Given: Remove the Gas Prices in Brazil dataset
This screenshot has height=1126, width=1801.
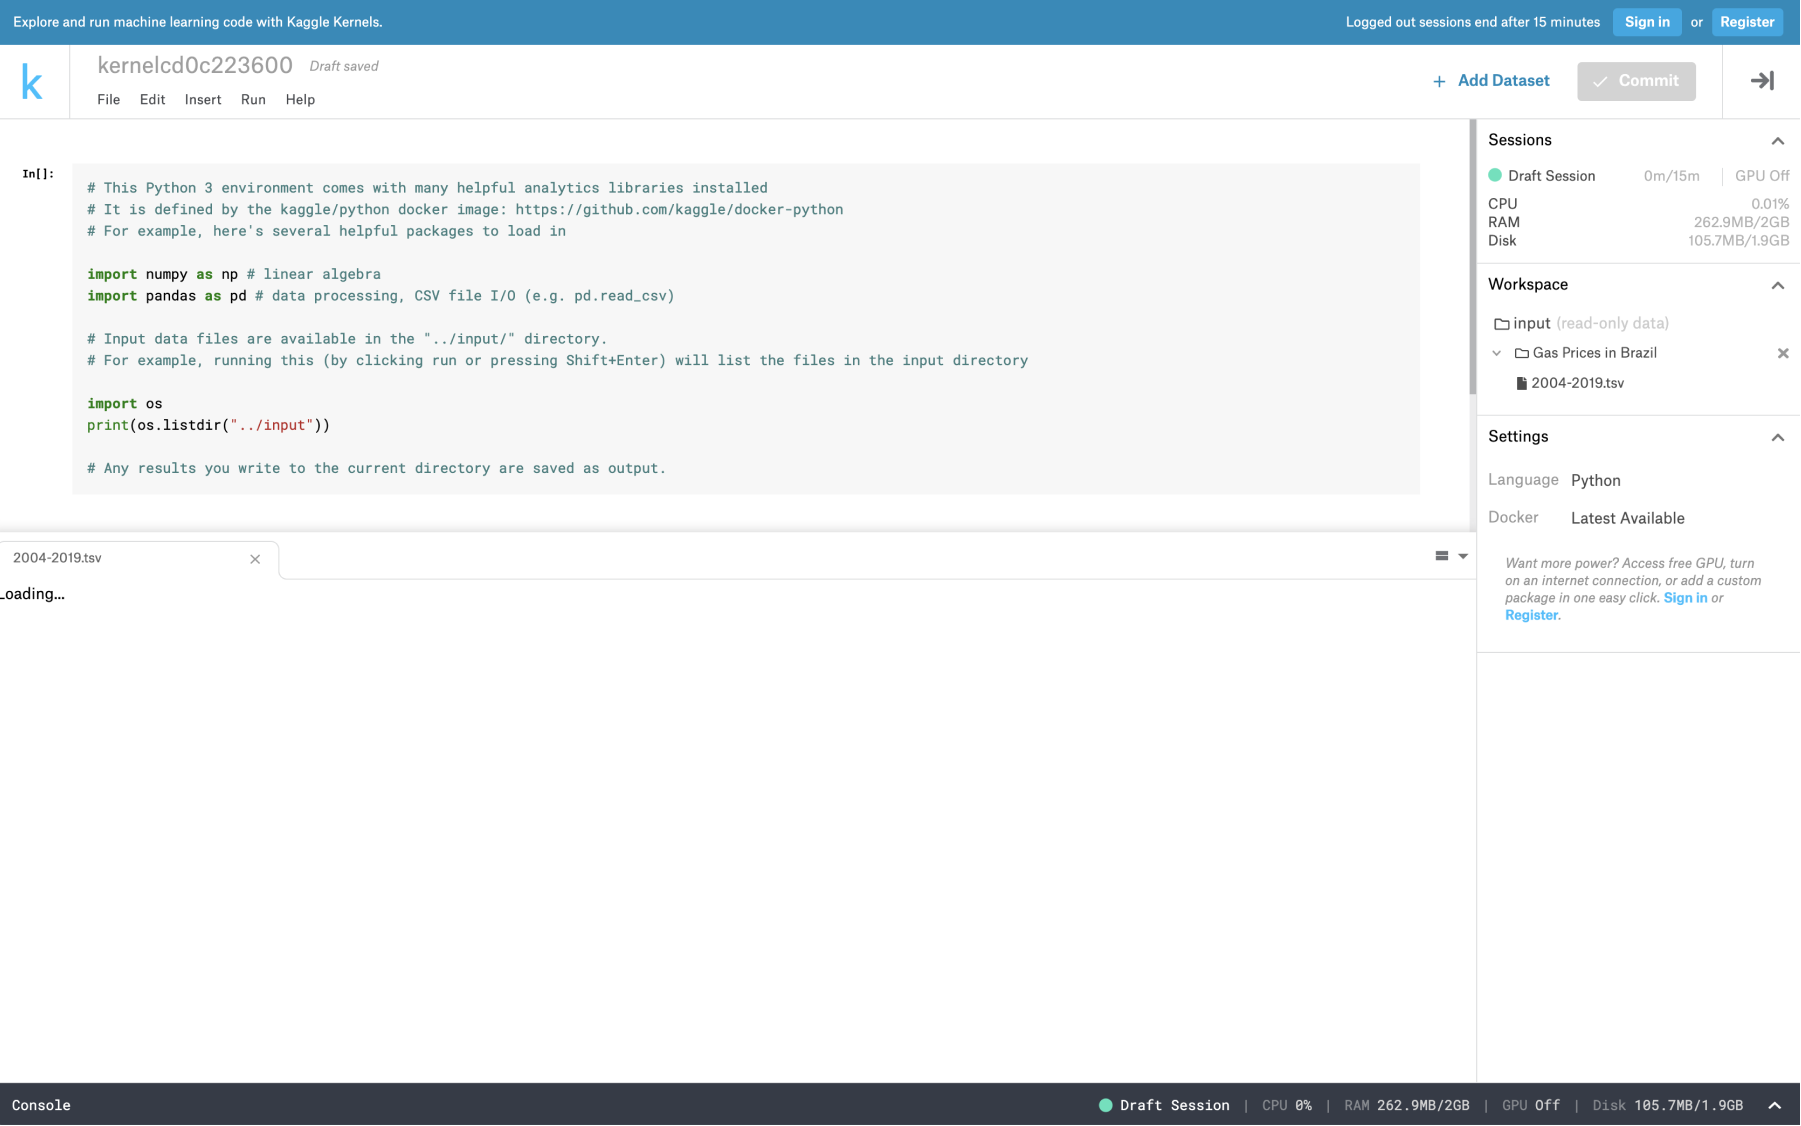Looking at the screenshot, I should click(1782, 353).
